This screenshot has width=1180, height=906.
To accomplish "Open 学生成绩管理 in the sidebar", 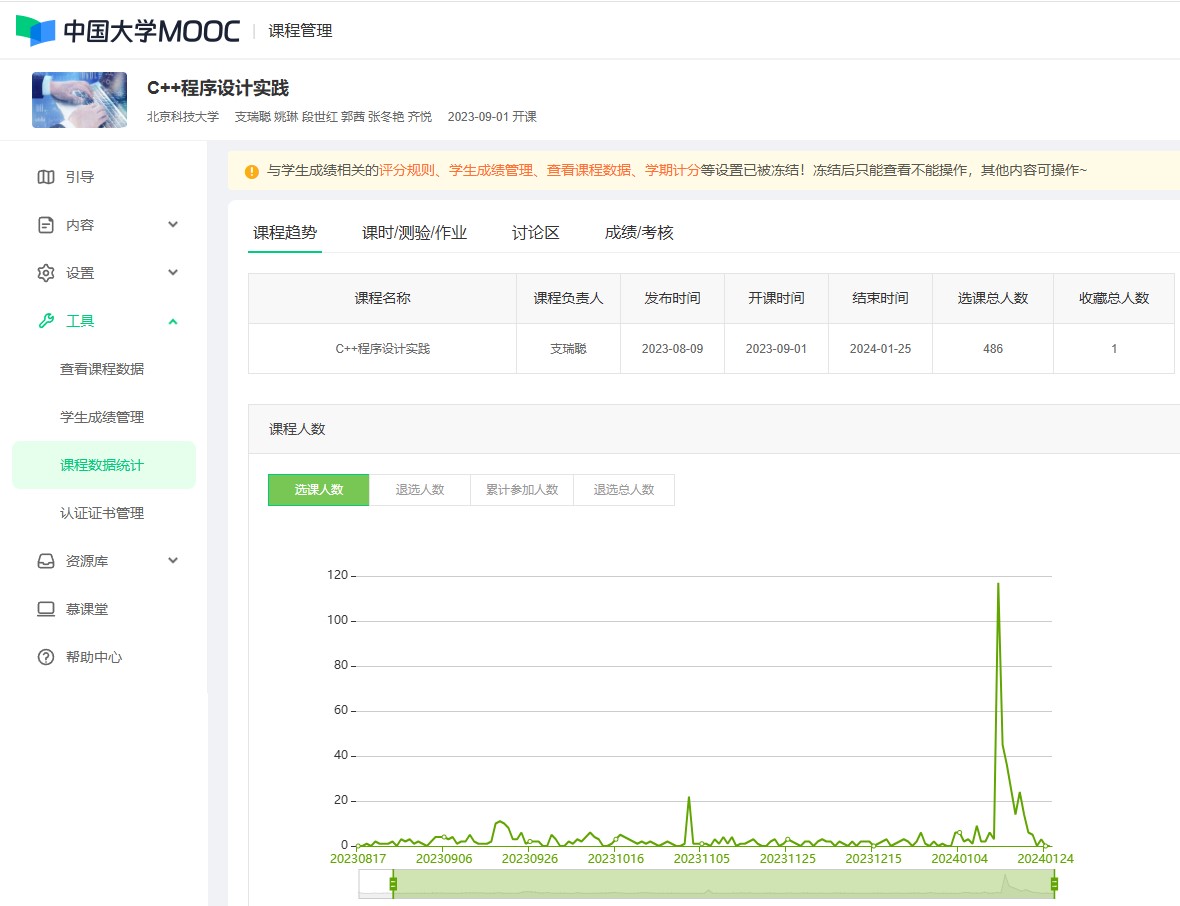I will [x=102, y=417].
